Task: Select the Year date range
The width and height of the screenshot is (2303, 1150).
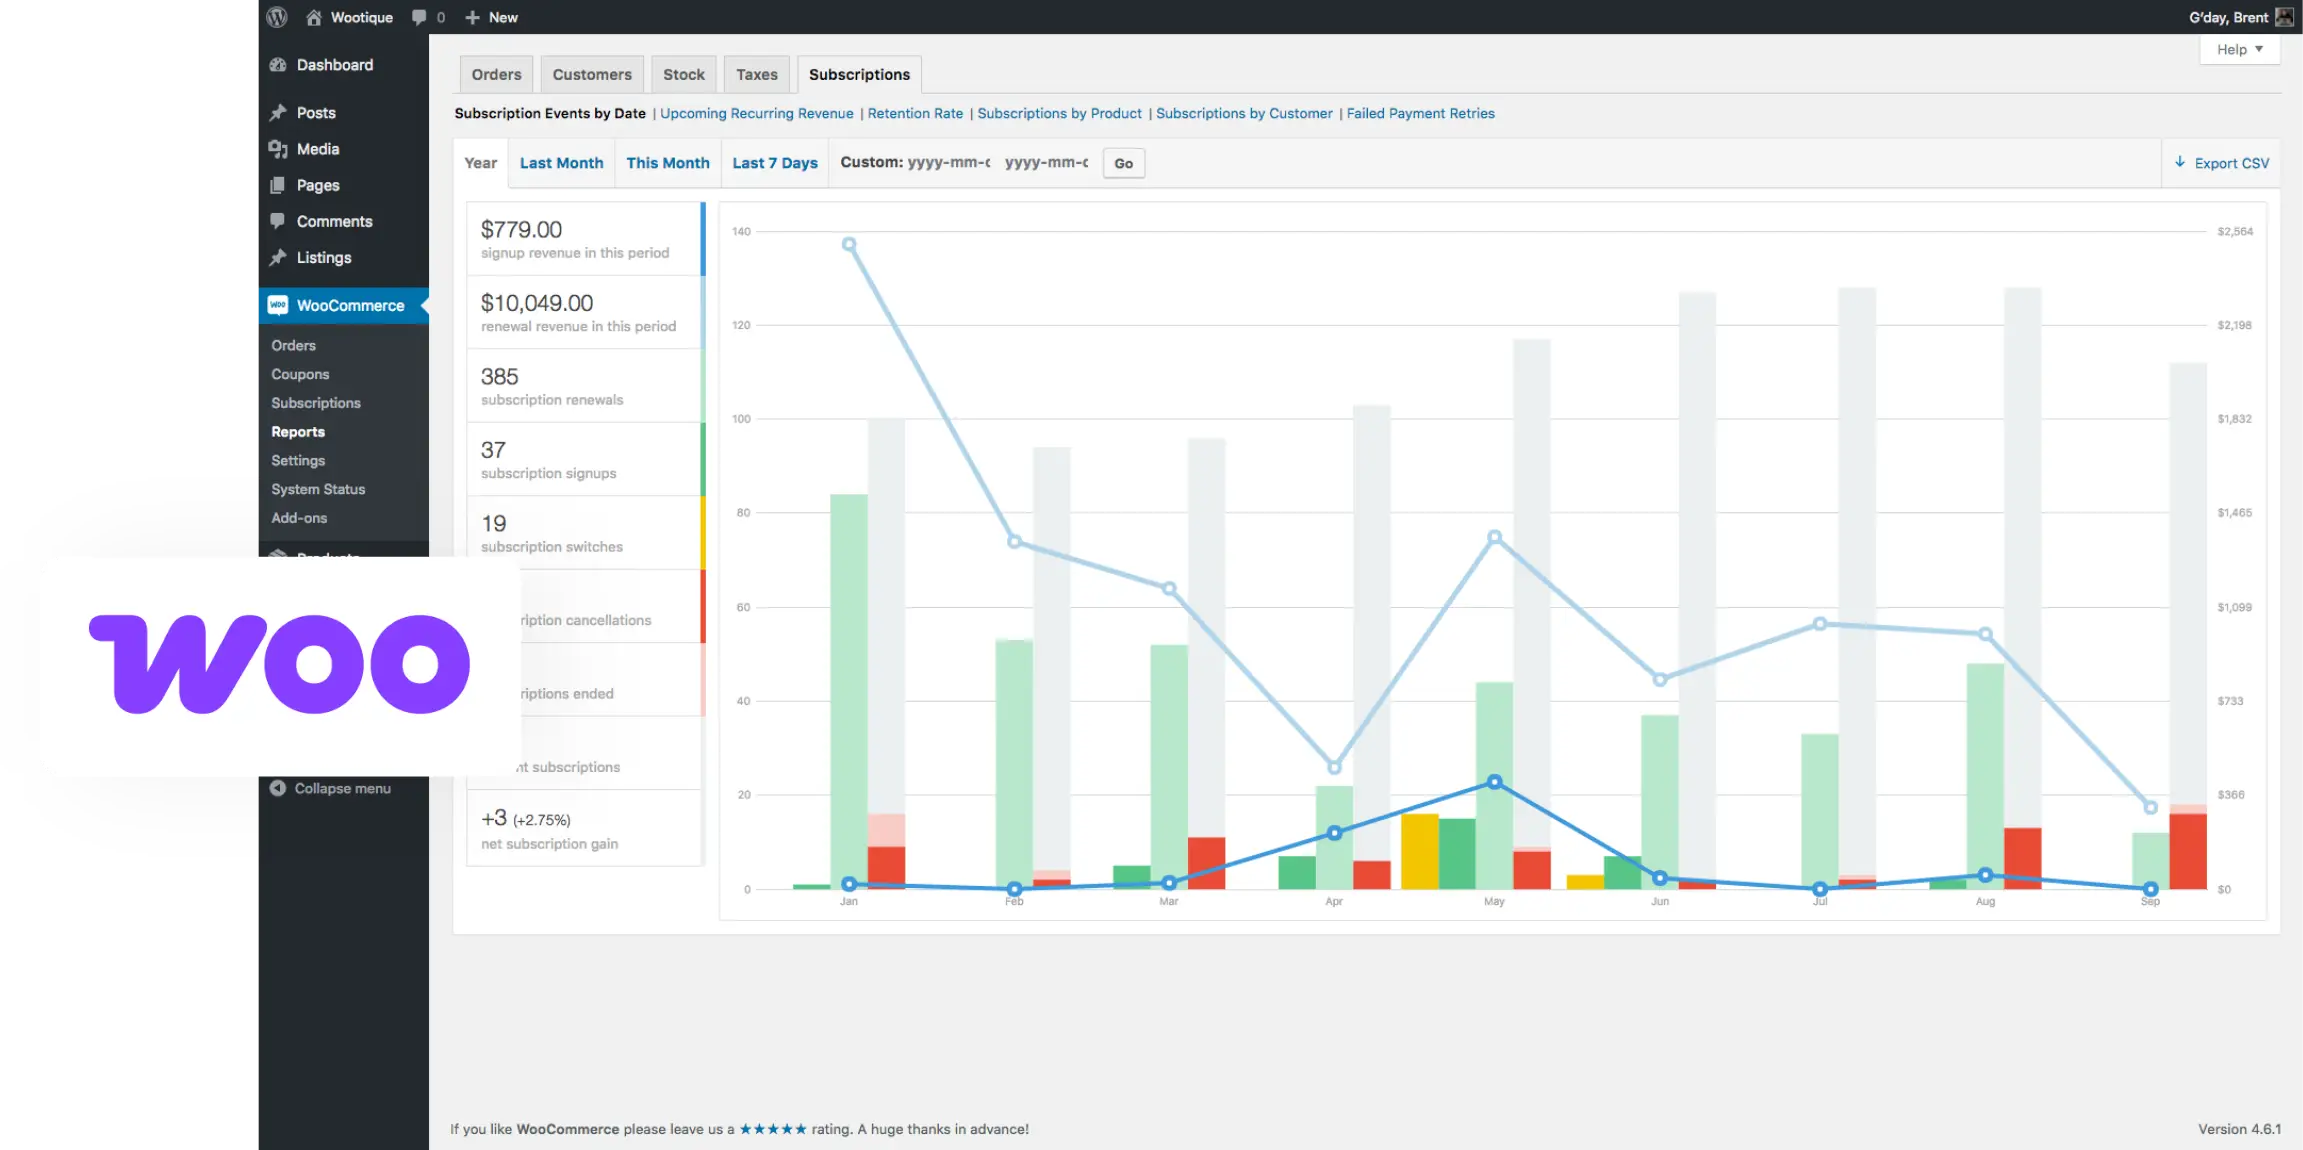Action: (x=480, y=163)
